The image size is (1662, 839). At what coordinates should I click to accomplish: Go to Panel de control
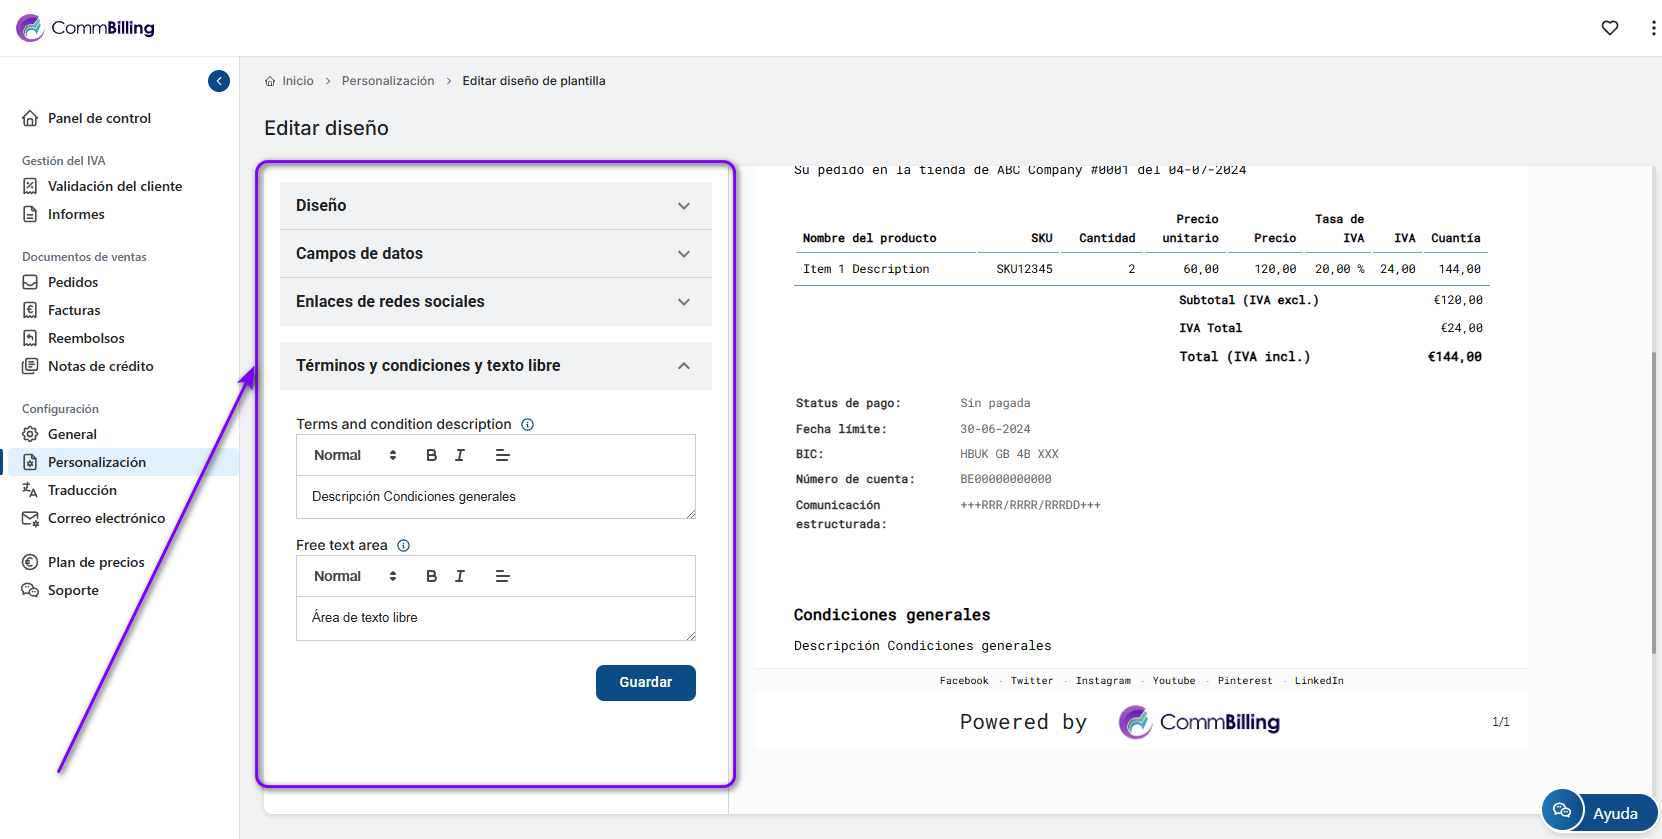(99, 118)
